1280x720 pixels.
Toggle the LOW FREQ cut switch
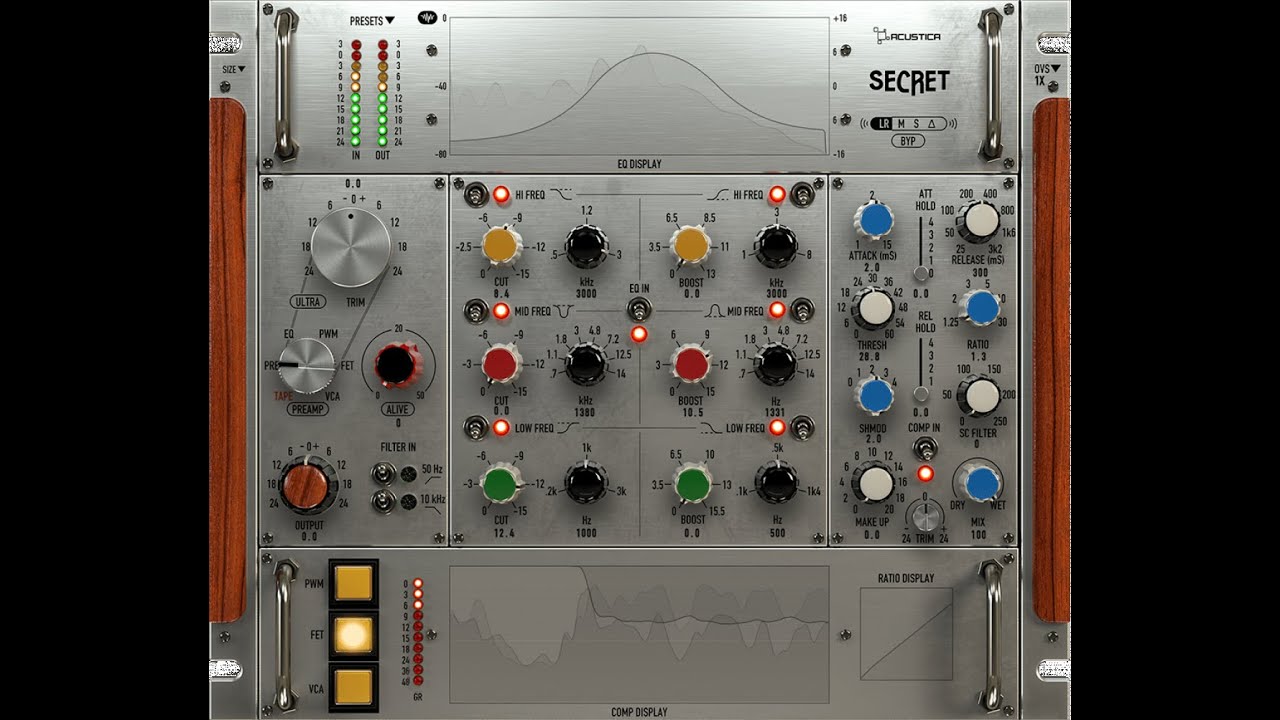pyautogui.click(x=476, y=429)
